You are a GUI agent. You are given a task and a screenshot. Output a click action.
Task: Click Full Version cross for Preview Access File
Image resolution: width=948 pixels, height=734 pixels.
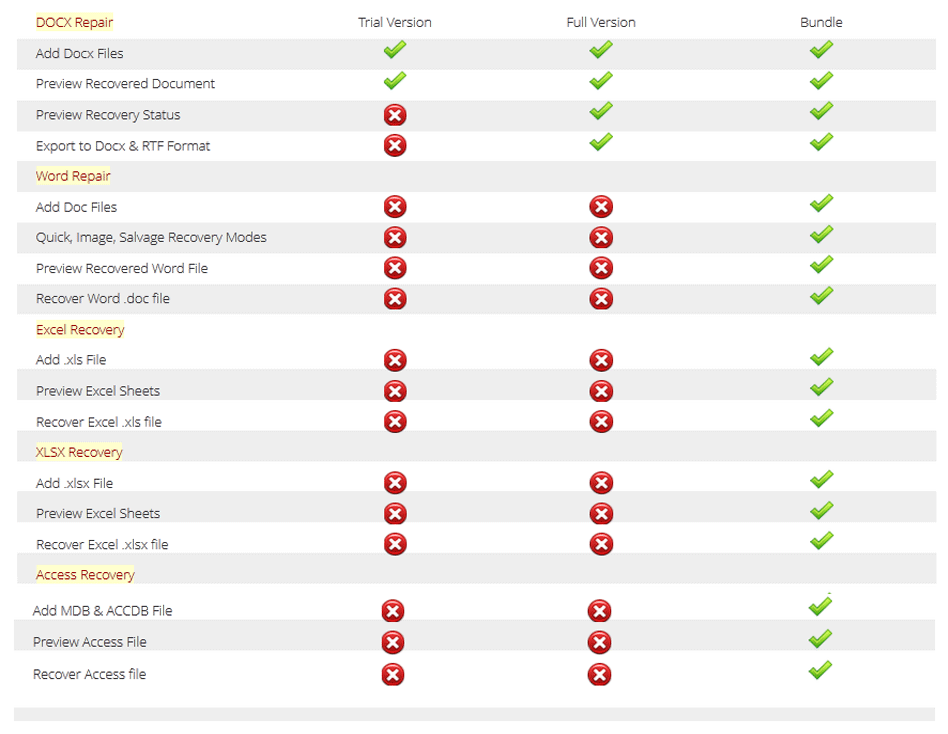(x=599, y=643)
